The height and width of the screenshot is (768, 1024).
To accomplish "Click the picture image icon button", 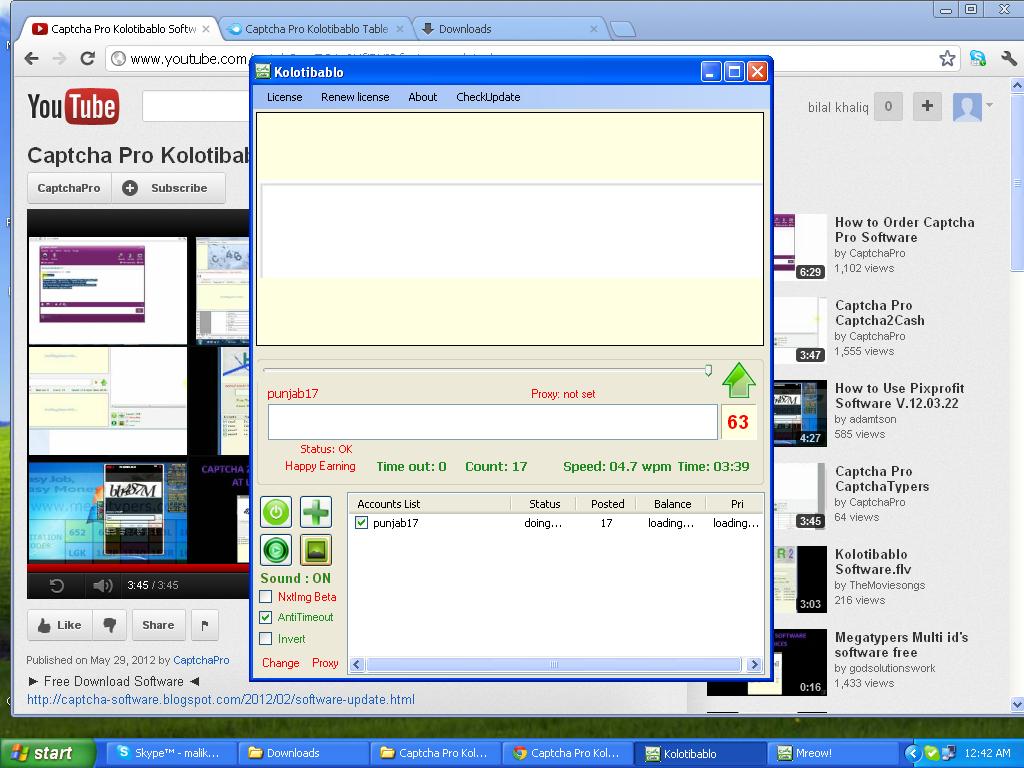I will click(x=316, y=550).
